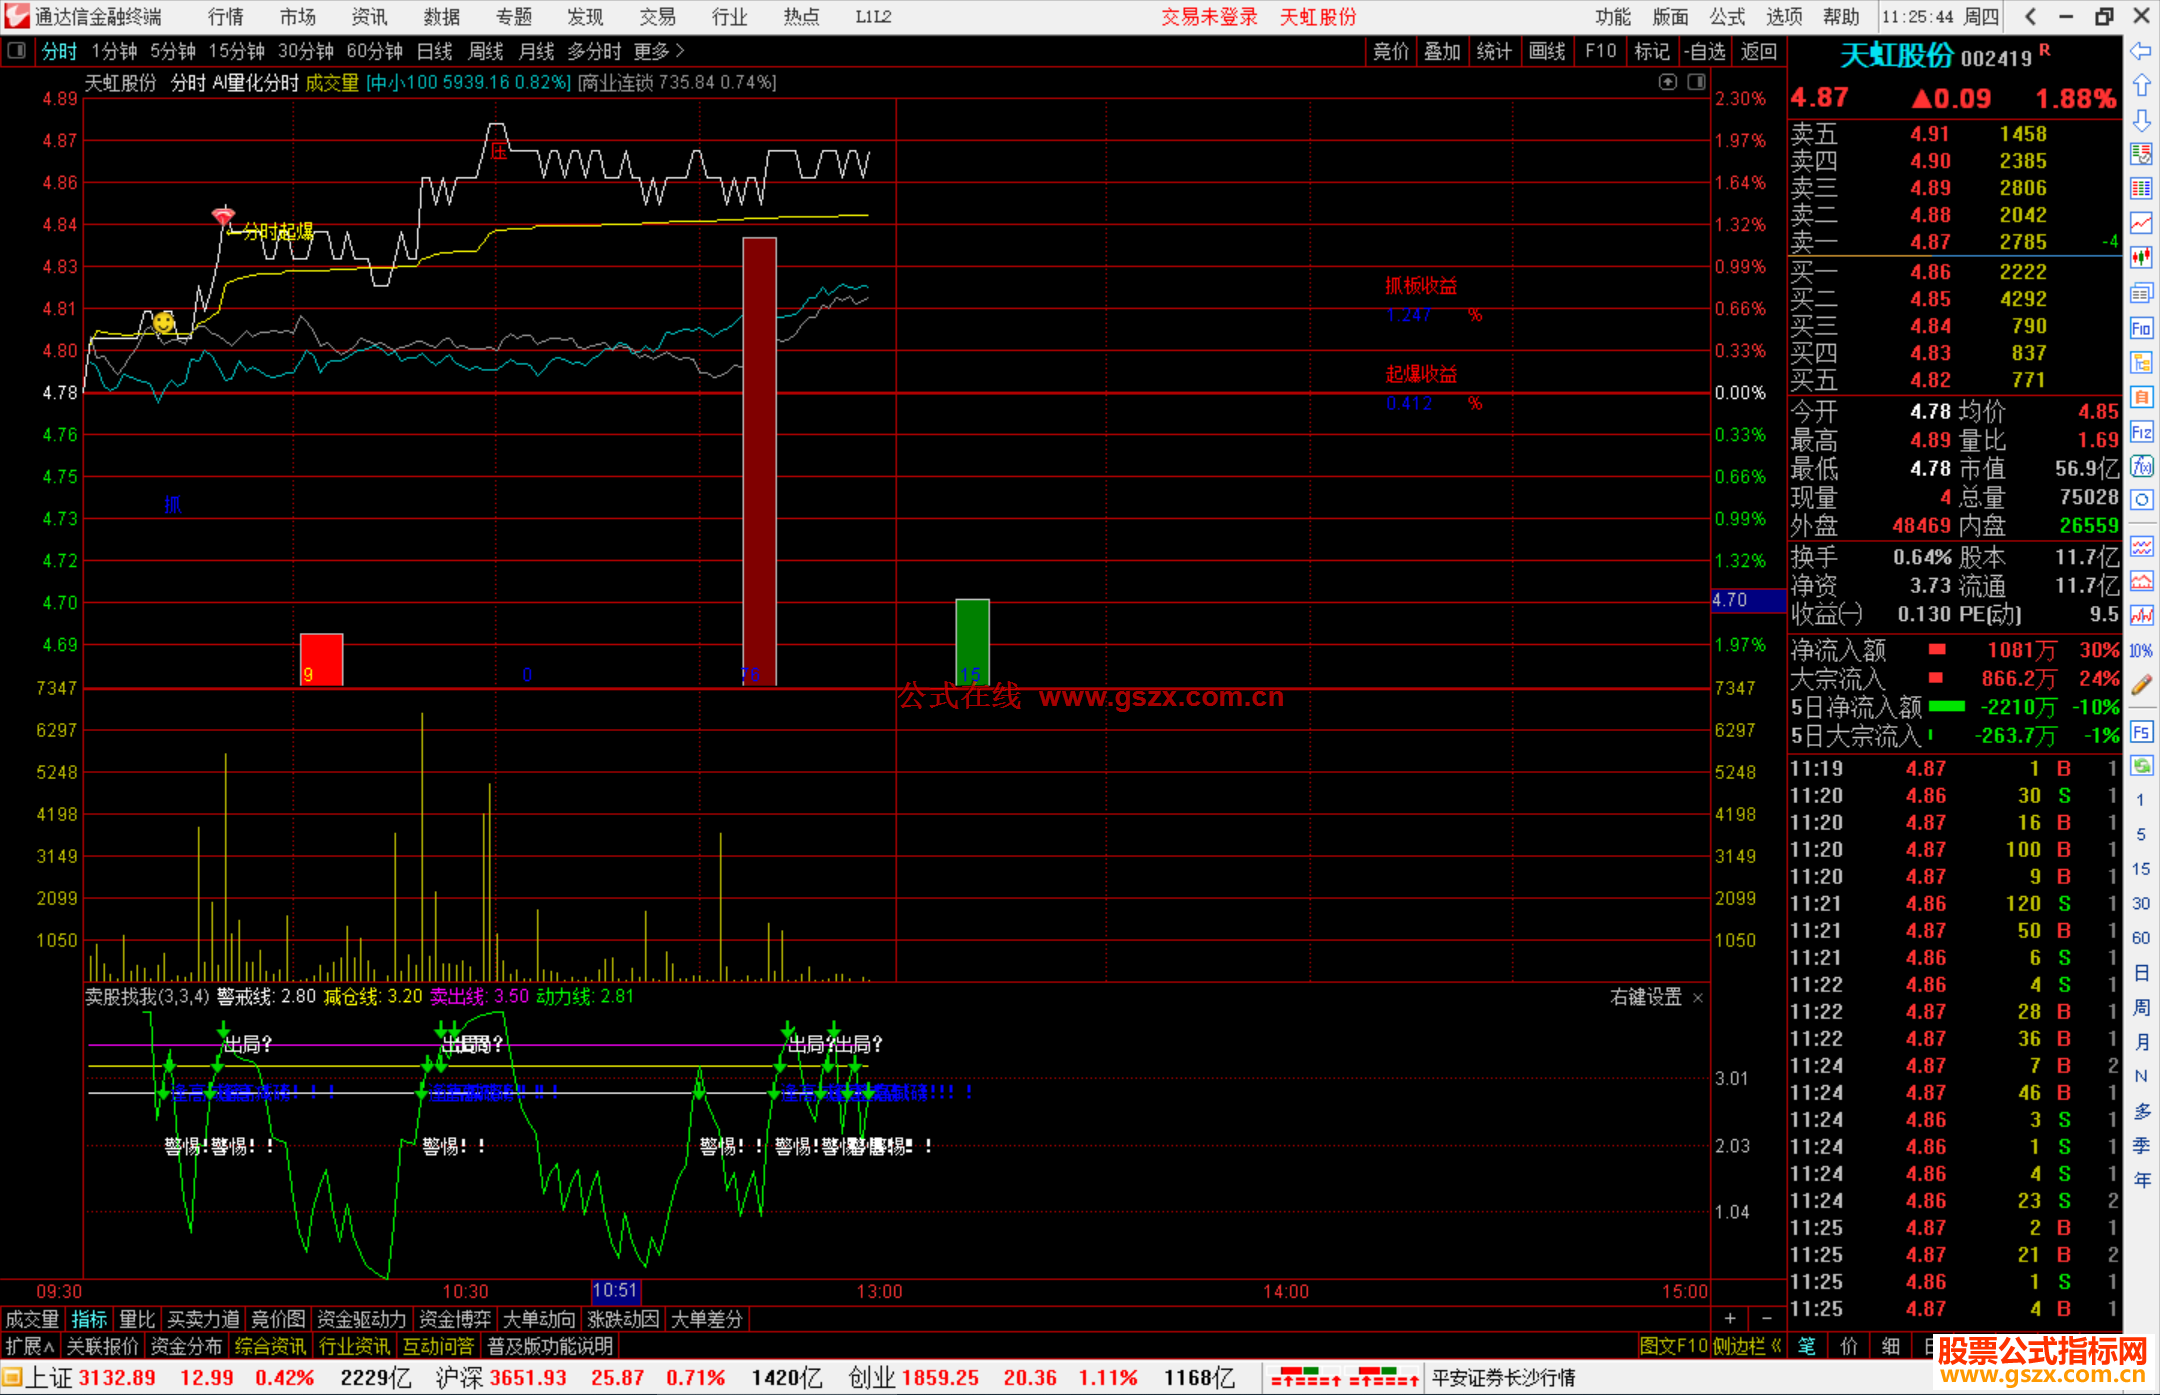The height and width of the screenshot is (1395, 2160).
Task: Toggle the 叠加 overlay button
Action: click(1442, 51)
